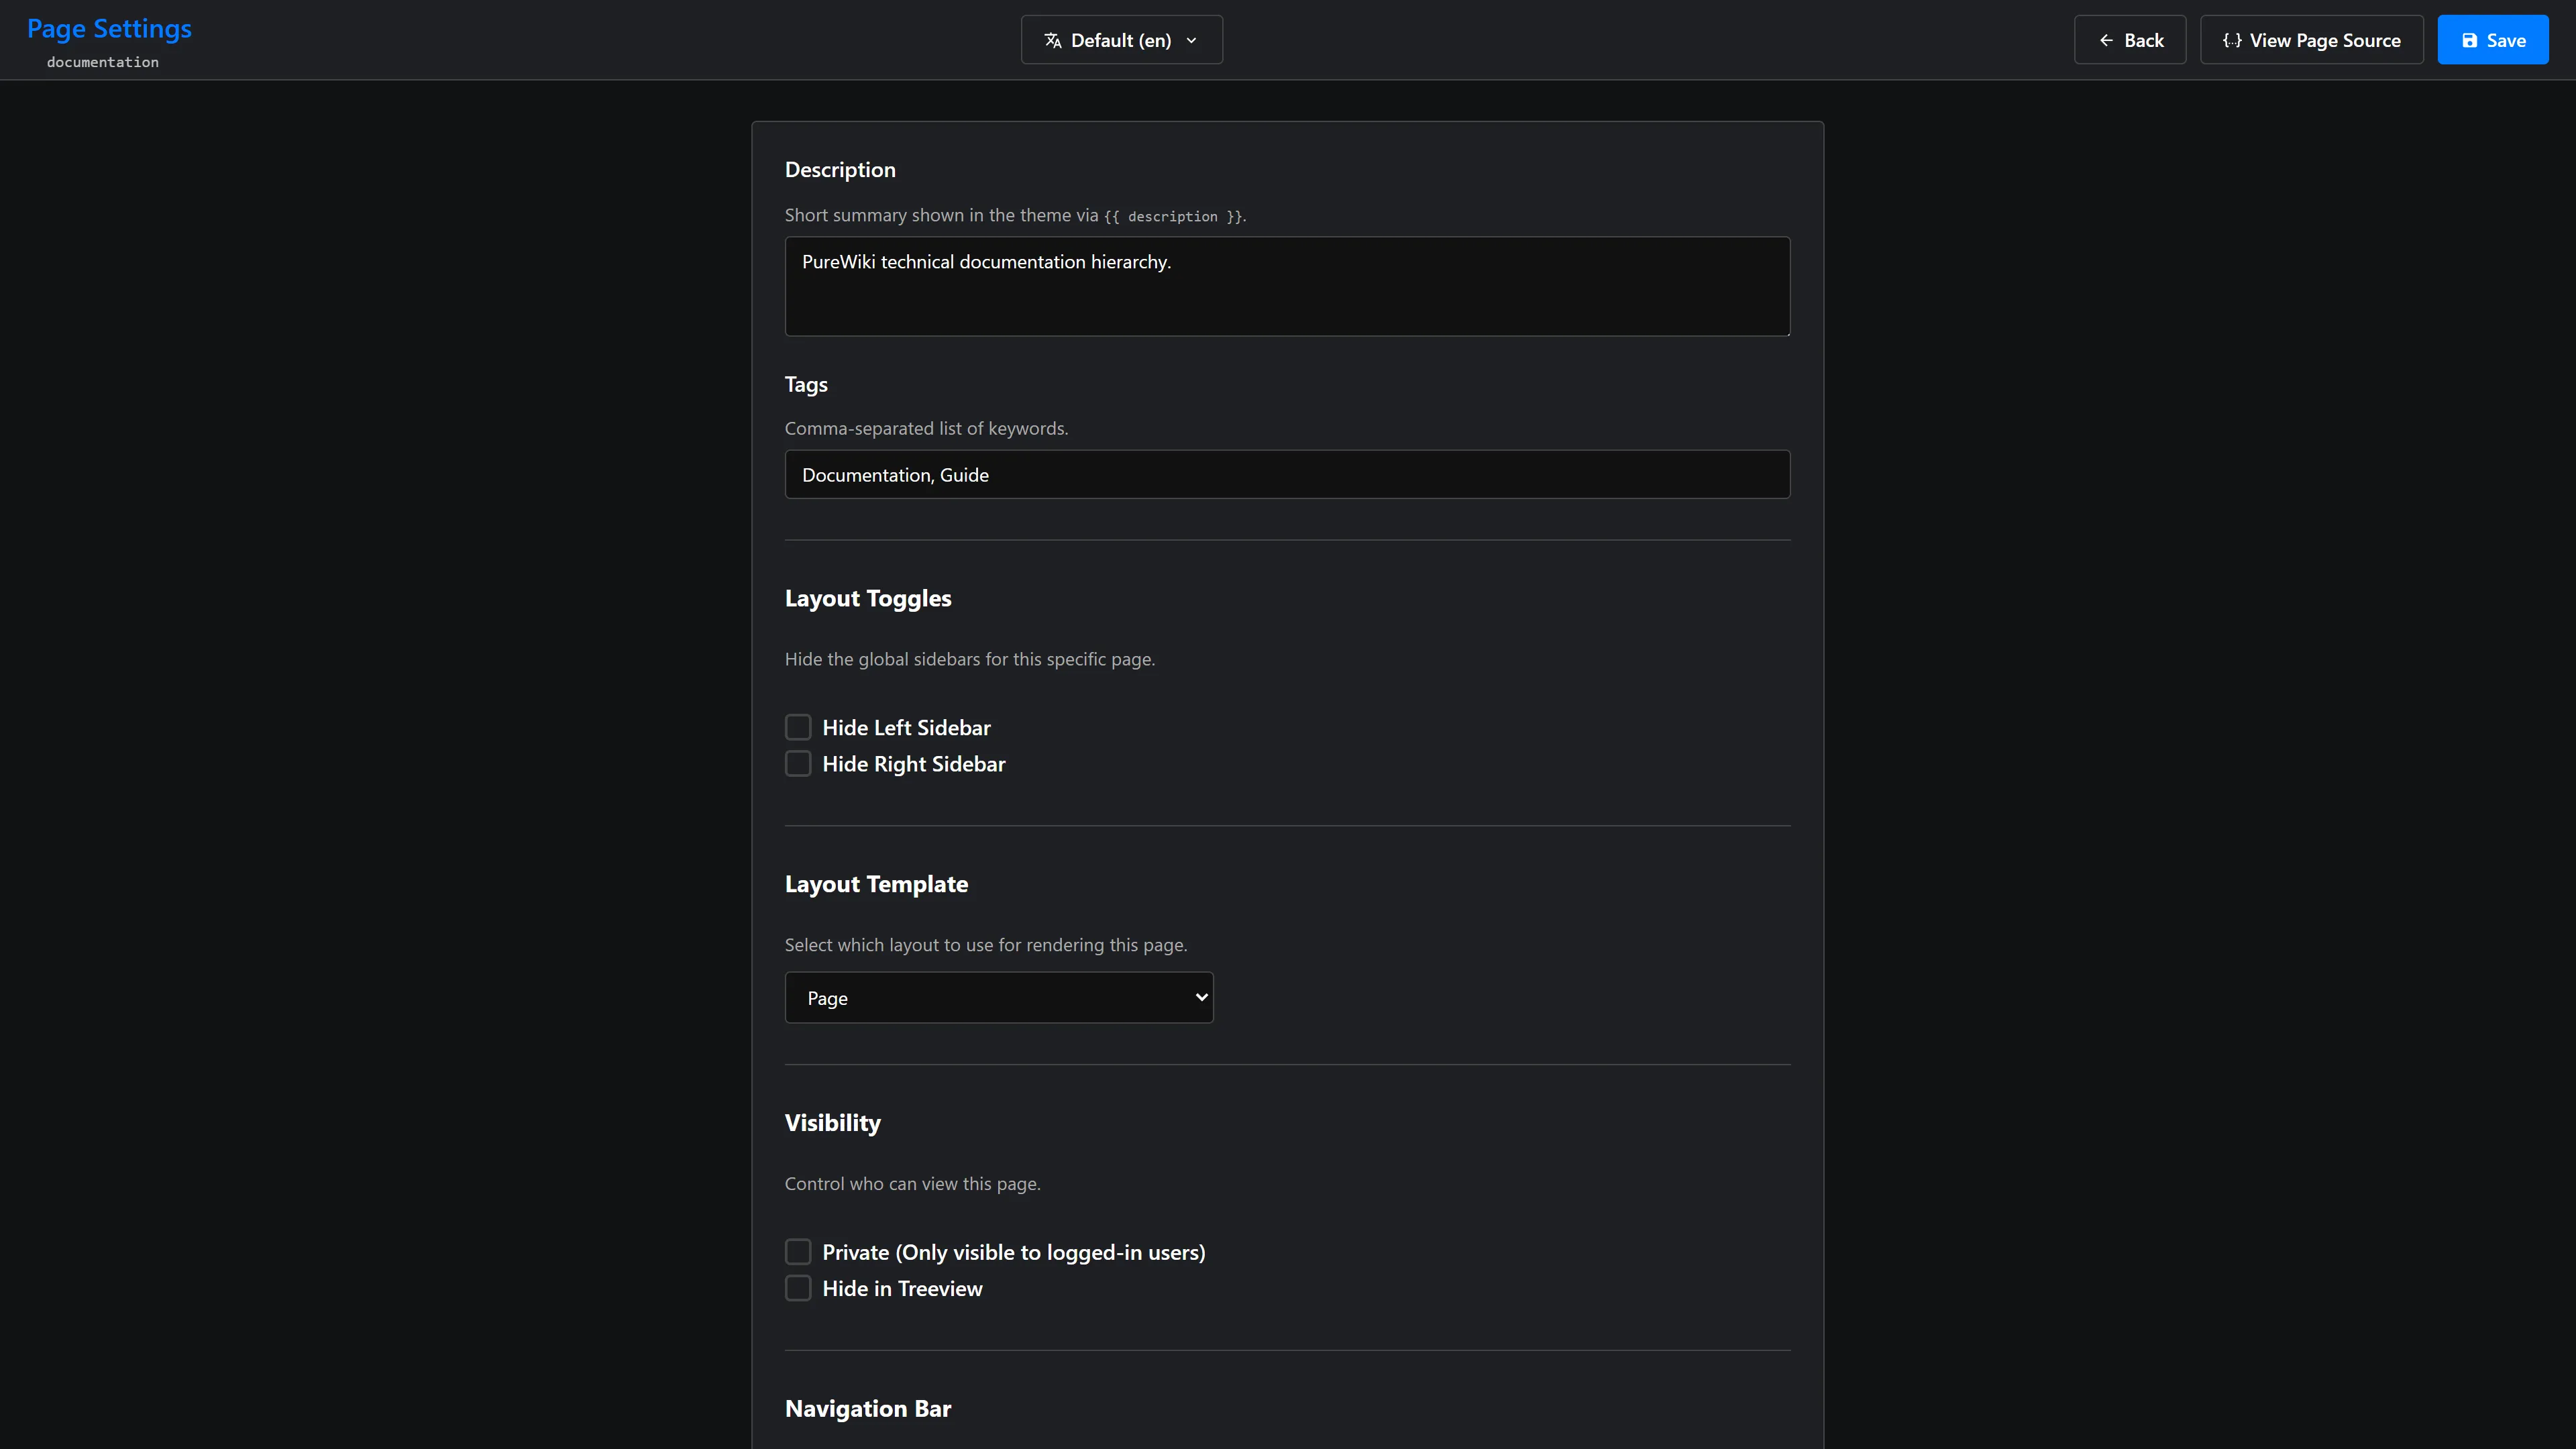Click the "documentation" page path text

click(103, 62)
